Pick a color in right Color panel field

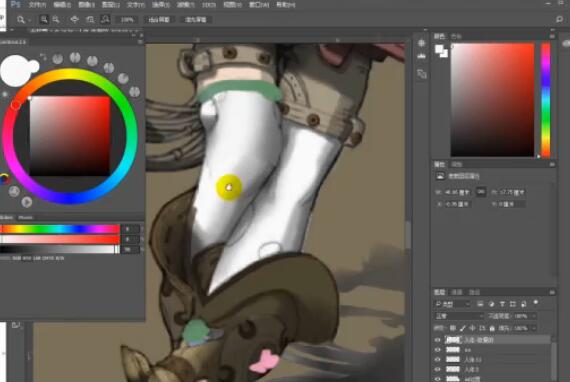point(493,100)
